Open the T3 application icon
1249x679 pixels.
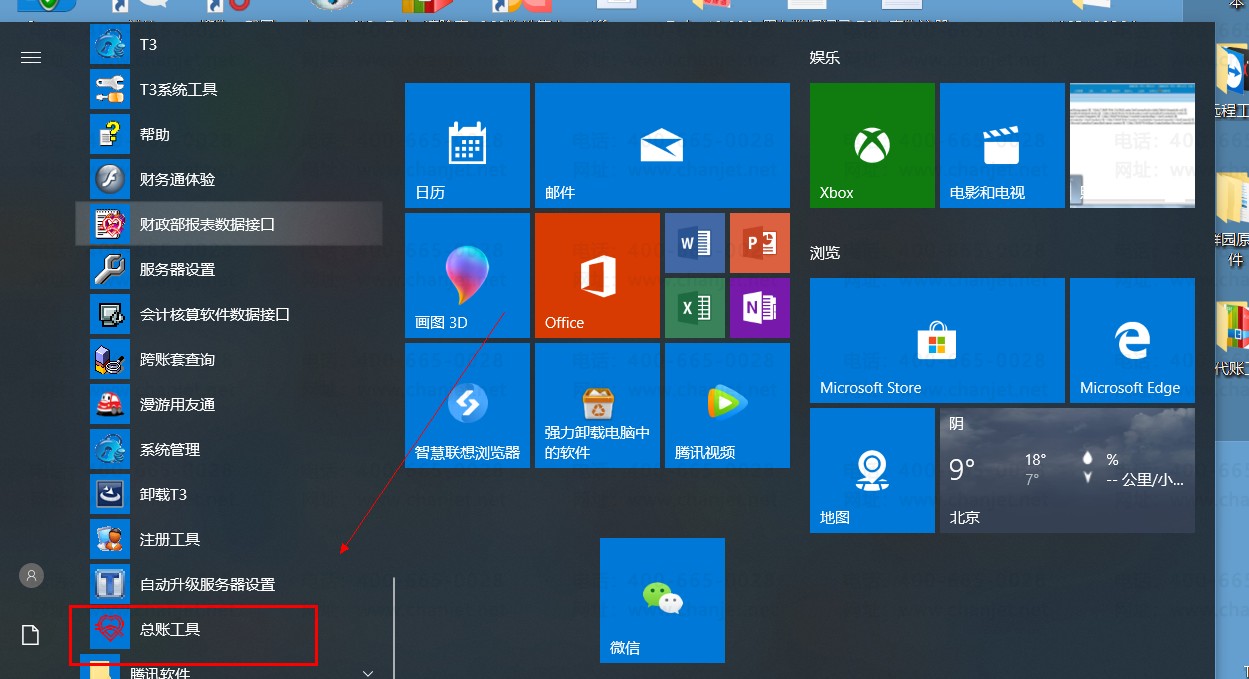[x=110, y=45]
